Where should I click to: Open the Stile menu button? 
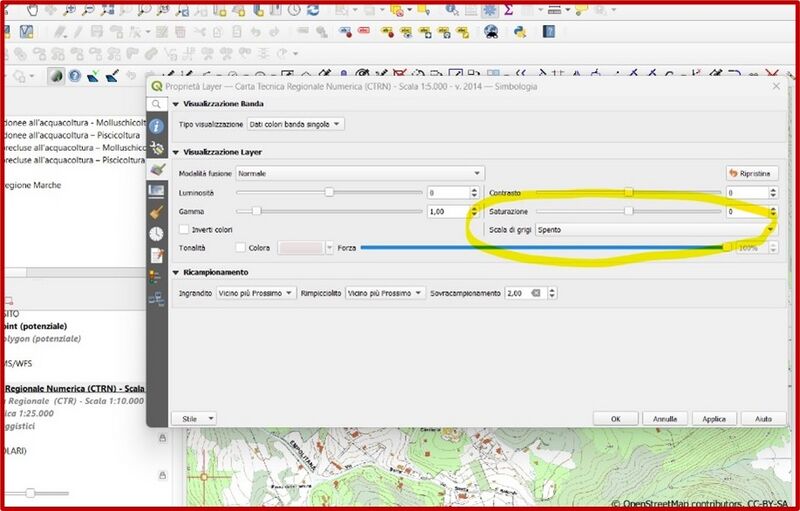pyautogui.click(x=194, y=418)
